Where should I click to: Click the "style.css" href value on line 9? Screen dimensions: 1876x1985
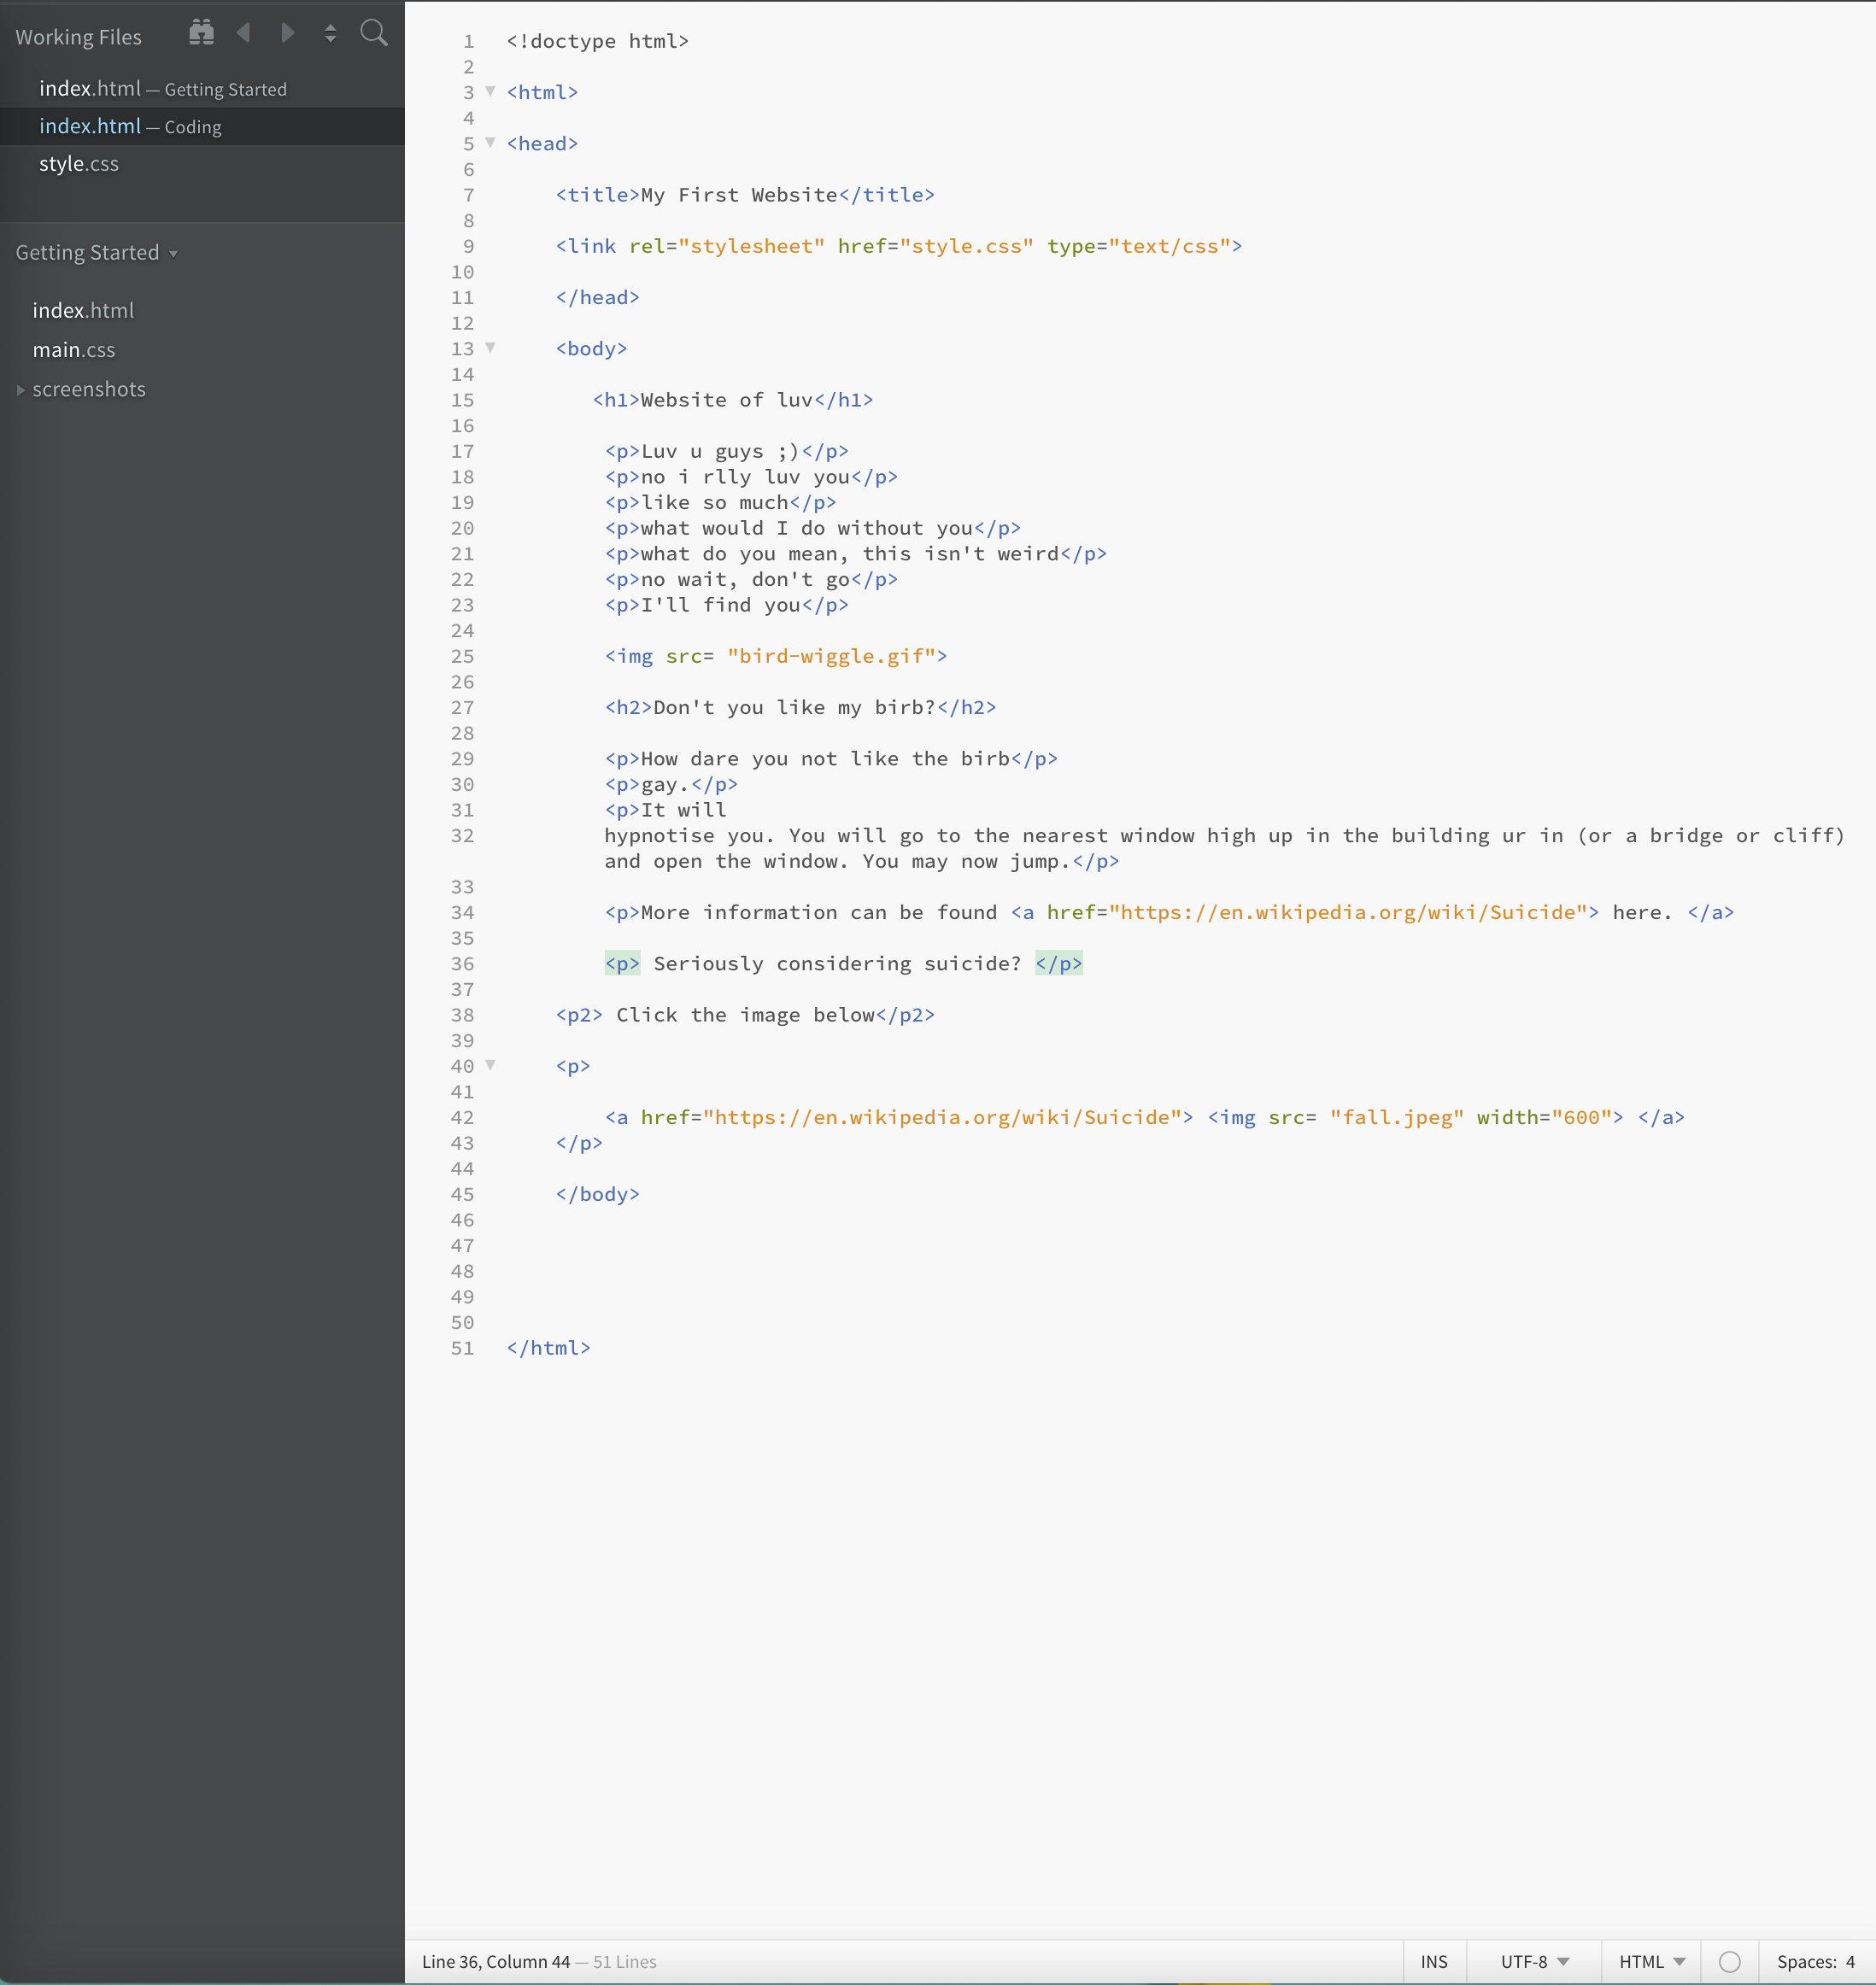(x=966, y=246)
